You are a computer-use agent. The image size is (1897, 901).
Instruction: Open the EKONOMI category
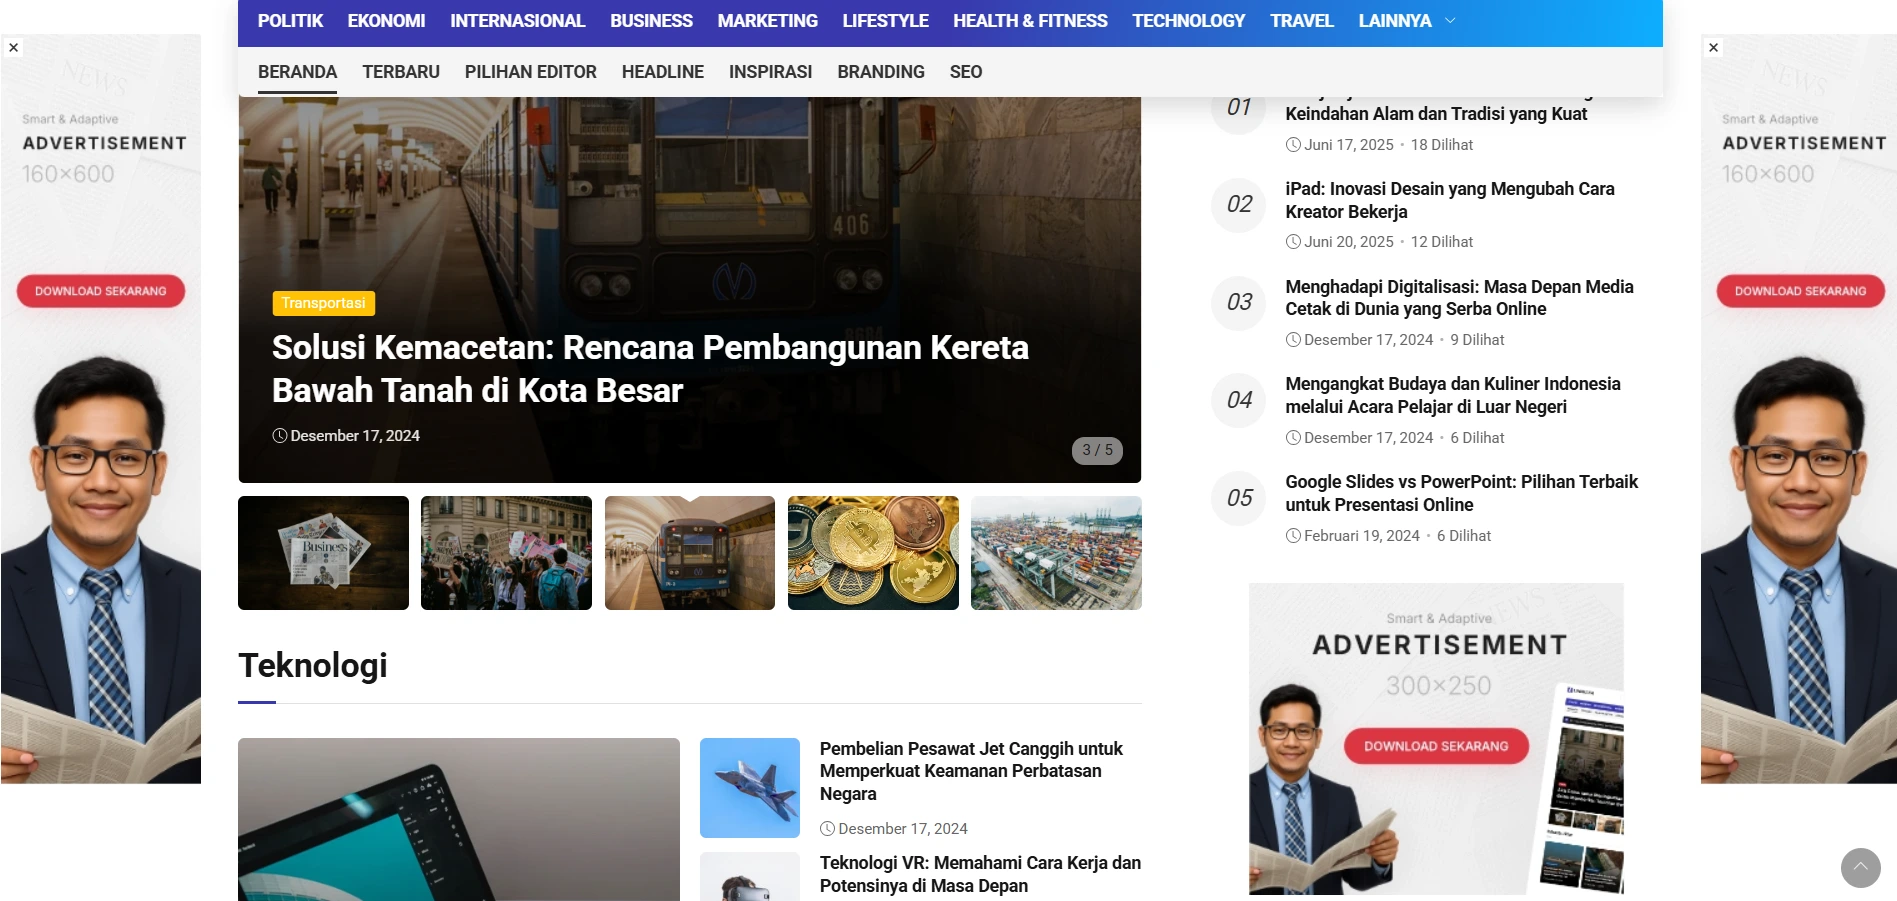click(386, 21)
